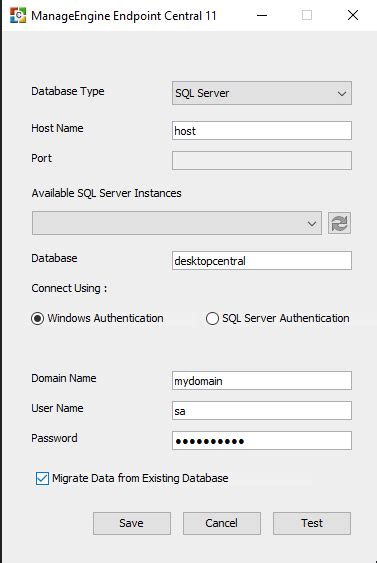Image resolution: width=377 pixels, height=563 pixels.
Task: Choose SQL Server Authentication option
Action: (212, 318)
